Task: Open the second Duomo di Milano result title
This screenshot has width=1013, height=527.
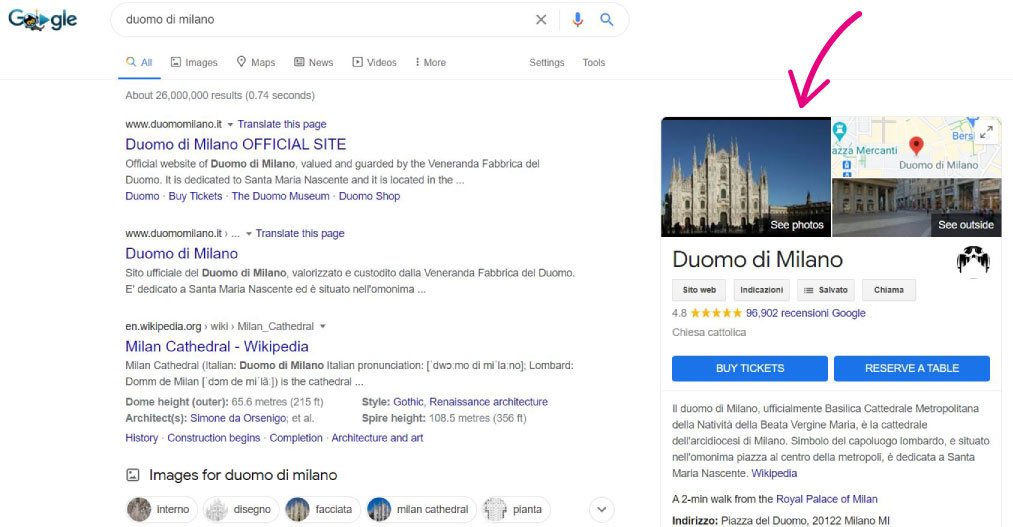Action: point(182,253)
